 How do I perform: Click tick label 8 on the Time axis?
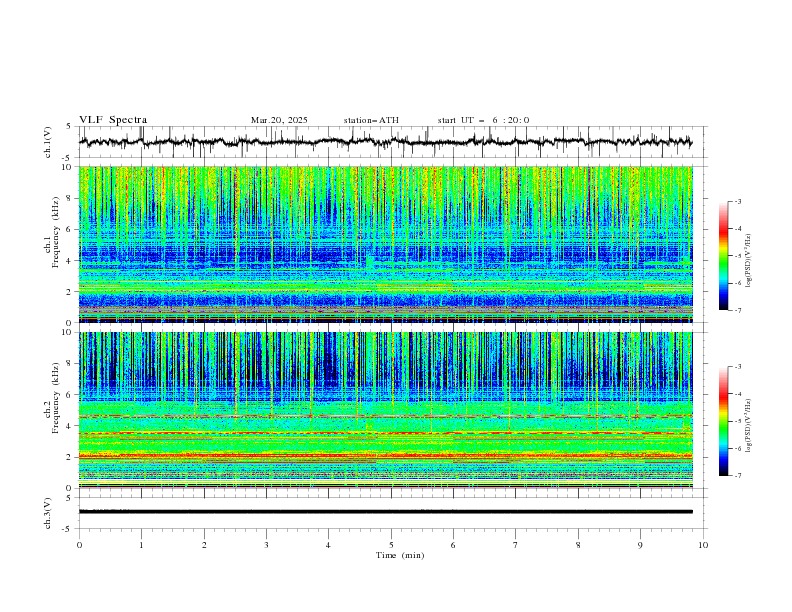point(578,545)
